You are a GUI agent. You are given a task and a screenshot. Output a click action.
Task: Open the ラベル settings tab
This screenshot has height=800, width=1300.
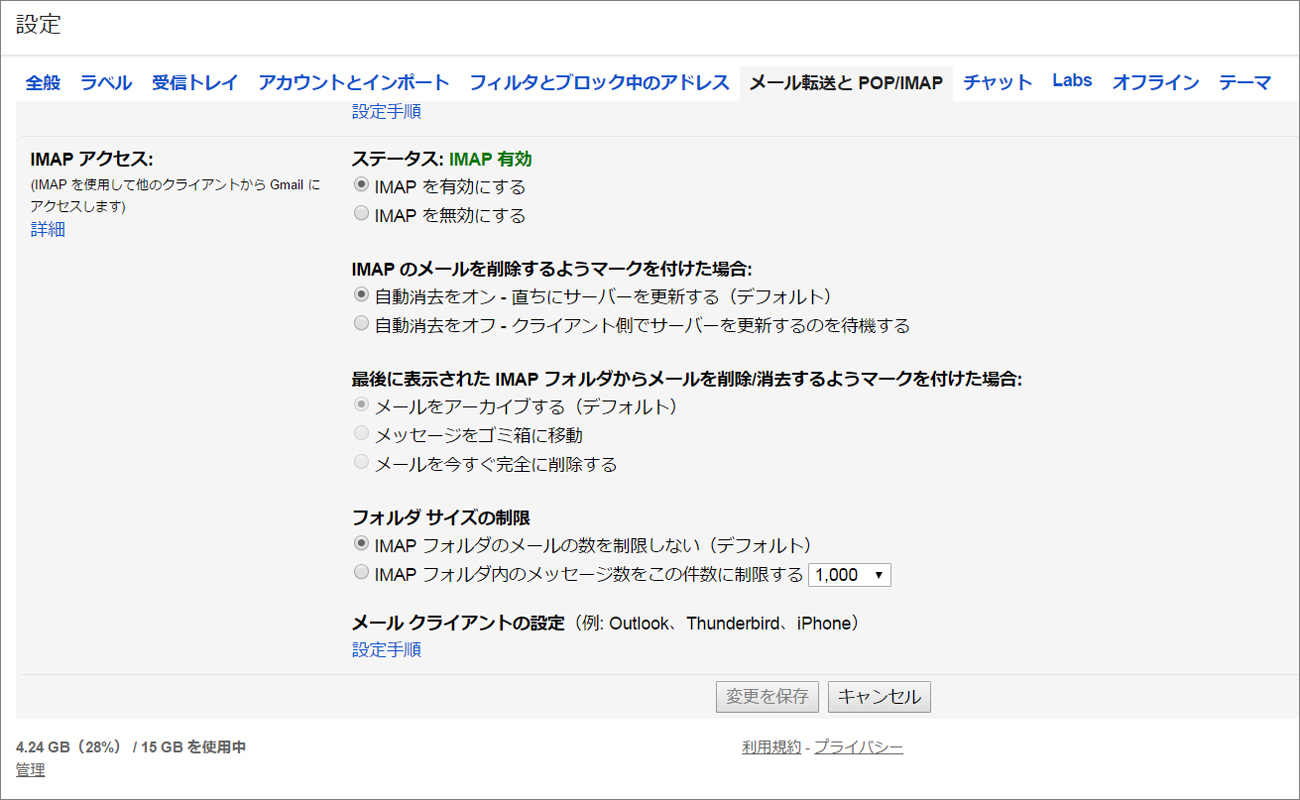click(x=106, y=83)
